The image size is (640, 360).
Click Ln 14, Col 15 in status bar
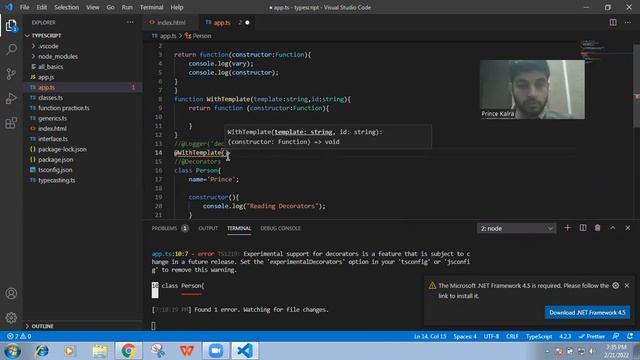(x=430, y=336)
